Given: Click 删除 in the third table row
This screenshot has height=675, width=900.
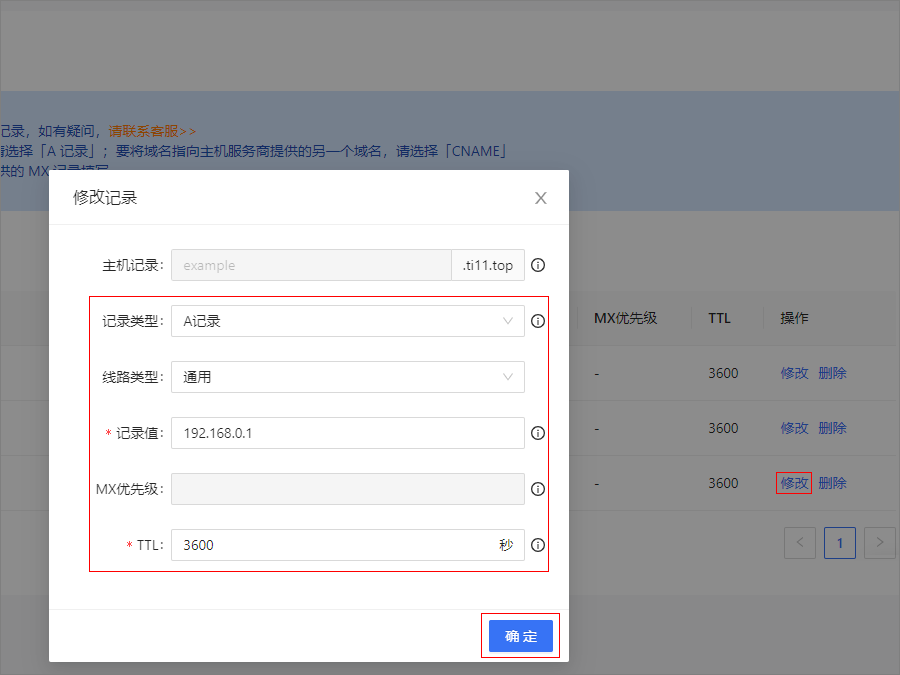Looking at the screenshot, I should [x=832, y=483].
